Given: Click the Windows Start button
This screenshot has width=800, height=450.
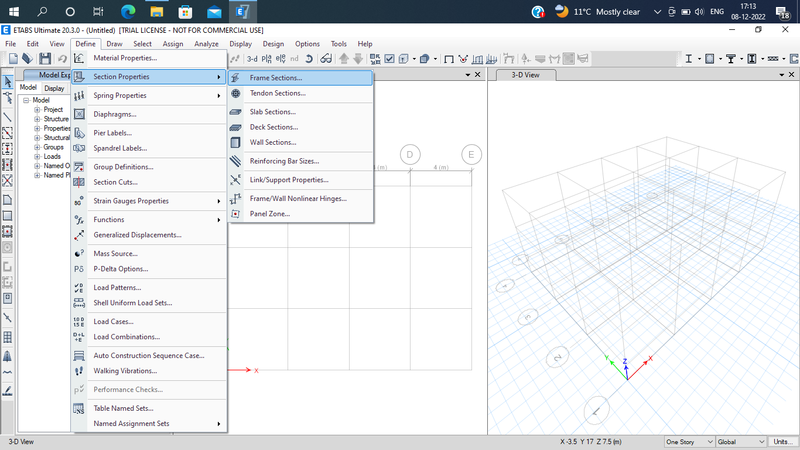Looking at the screenshot, I should [14, 11].
